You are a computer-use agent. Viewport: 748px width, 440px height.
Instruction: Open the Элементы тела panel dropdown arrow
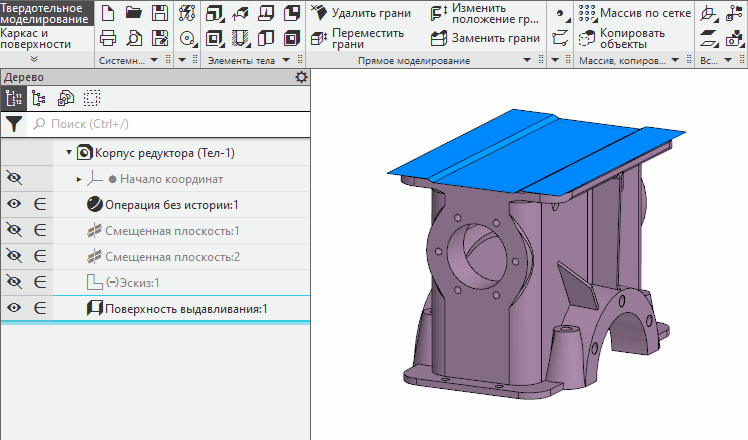tap(288, 61)
